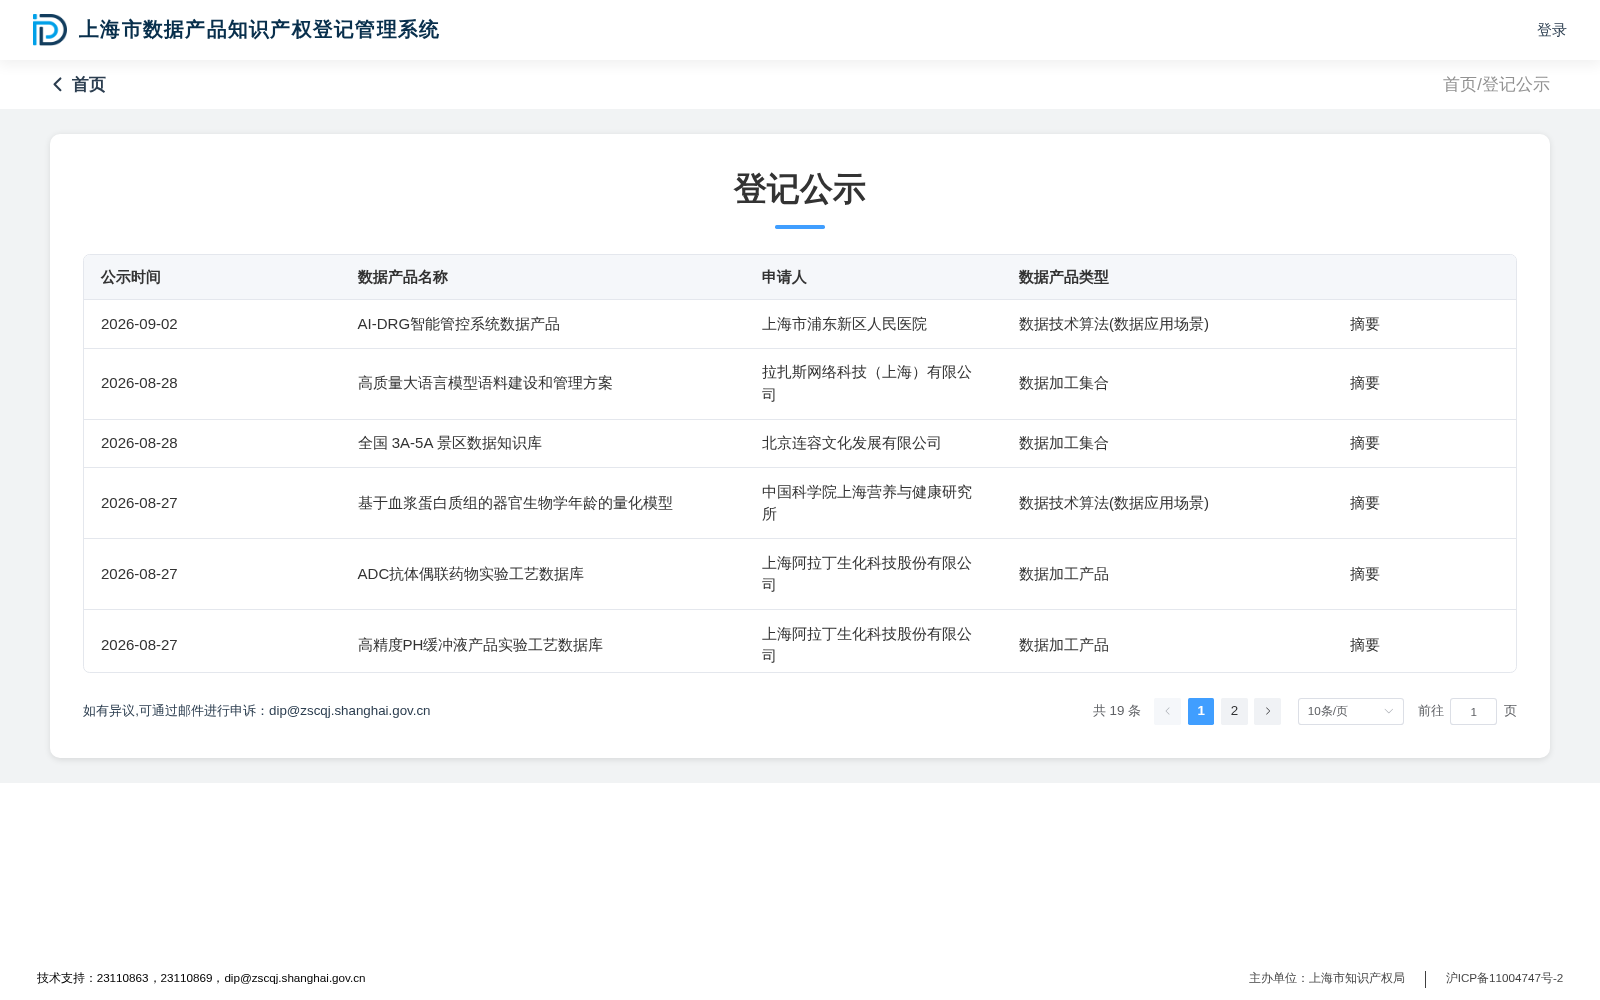The image size is (1600, 1000).
Task: Click applicant 上海市浦东新区人民医院
Action: click(x=844, y=324)
